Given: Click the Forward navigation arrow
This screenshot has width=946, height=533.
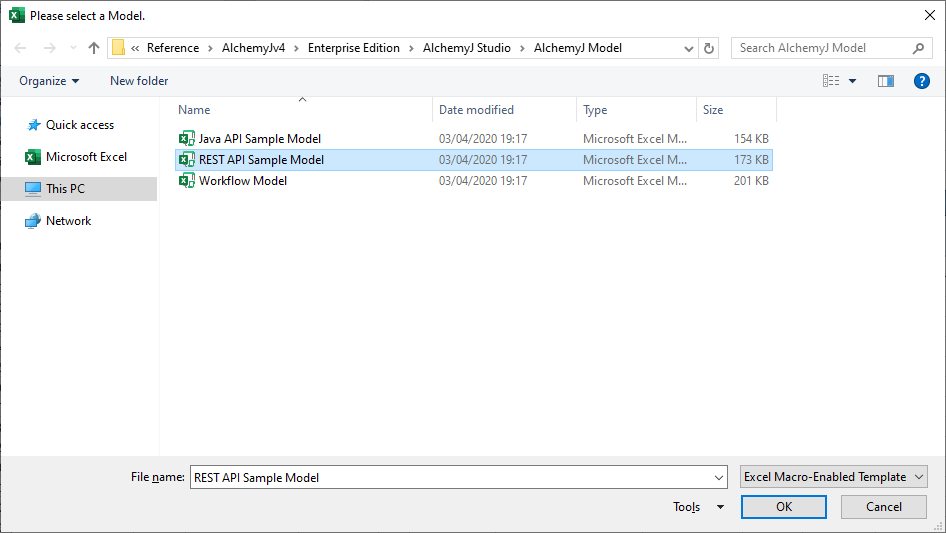Looking at the screenshot, I should click(49, 48).
